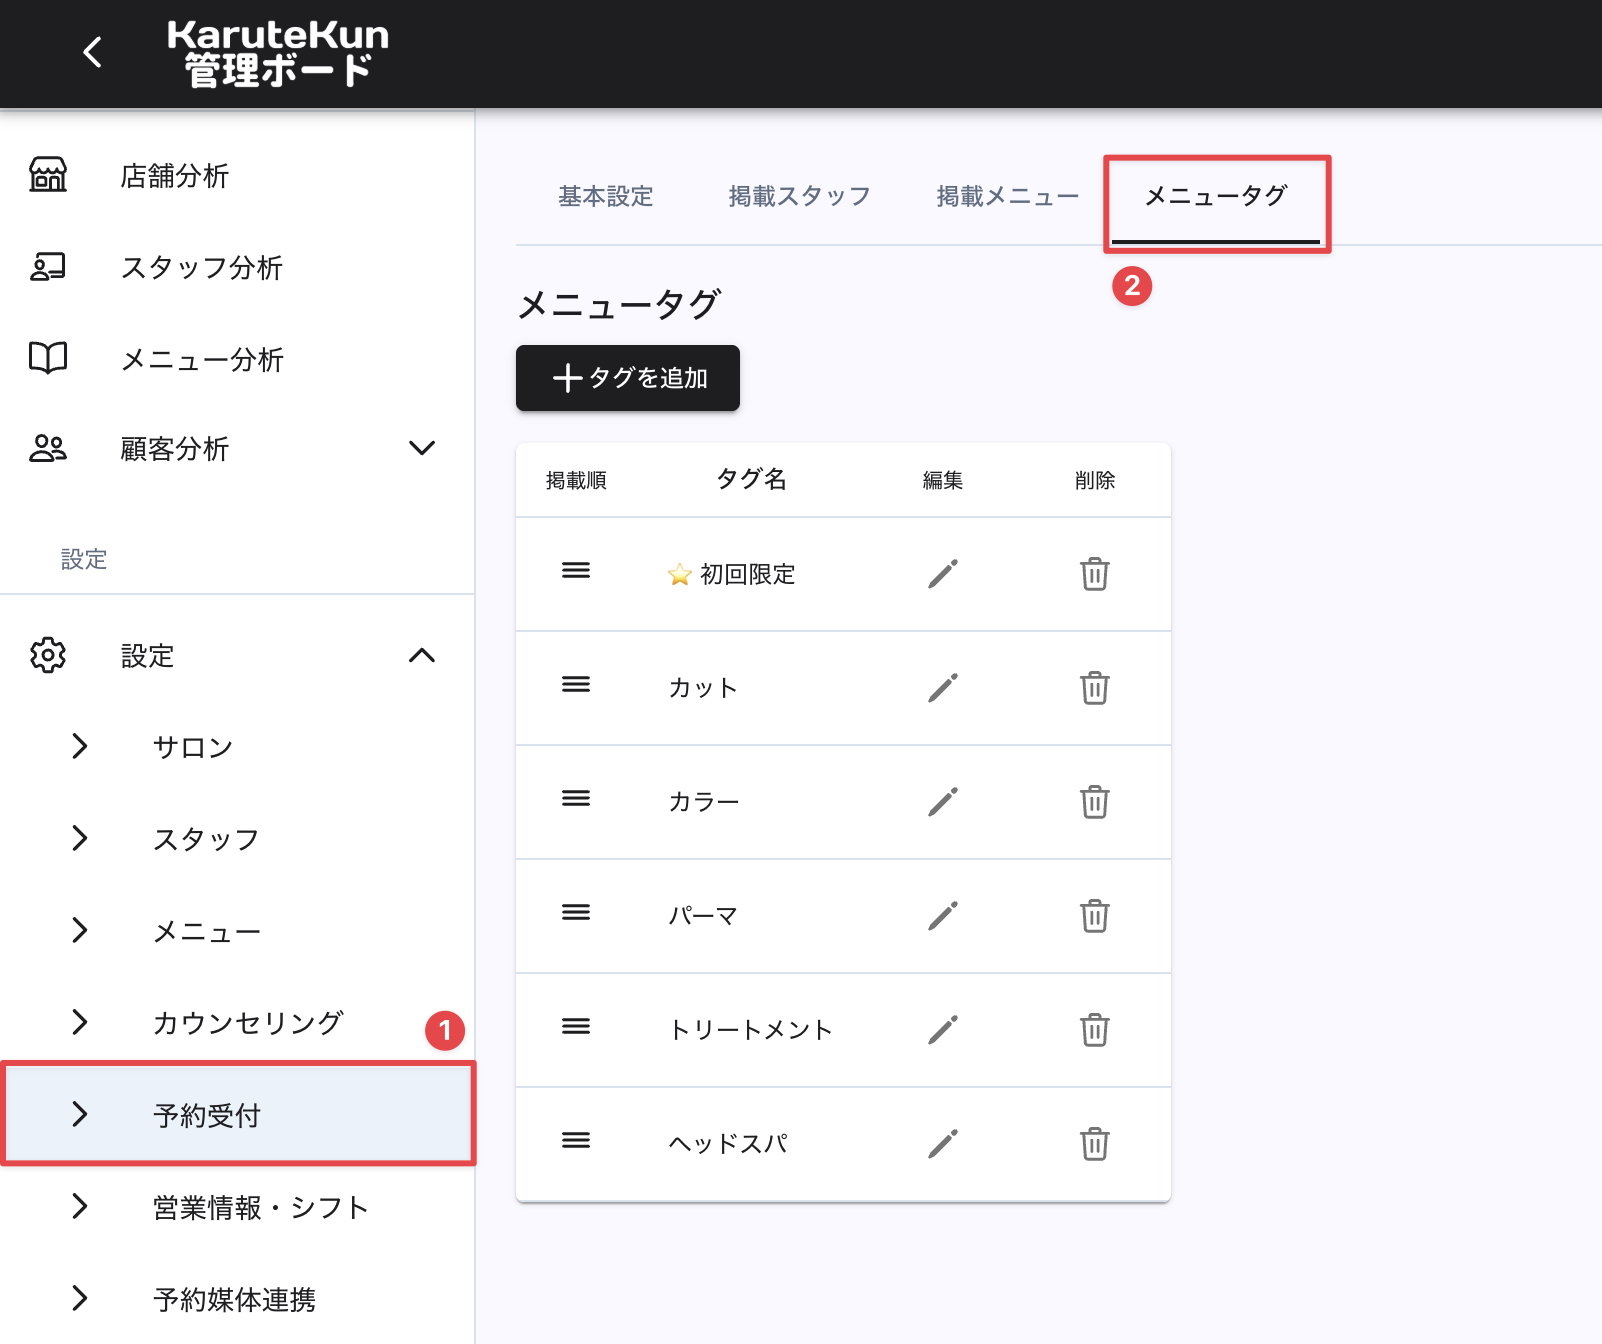Delete the カット tag with trash icon
This screenshot has width=1602, height=1344.
coord(1095,688)
